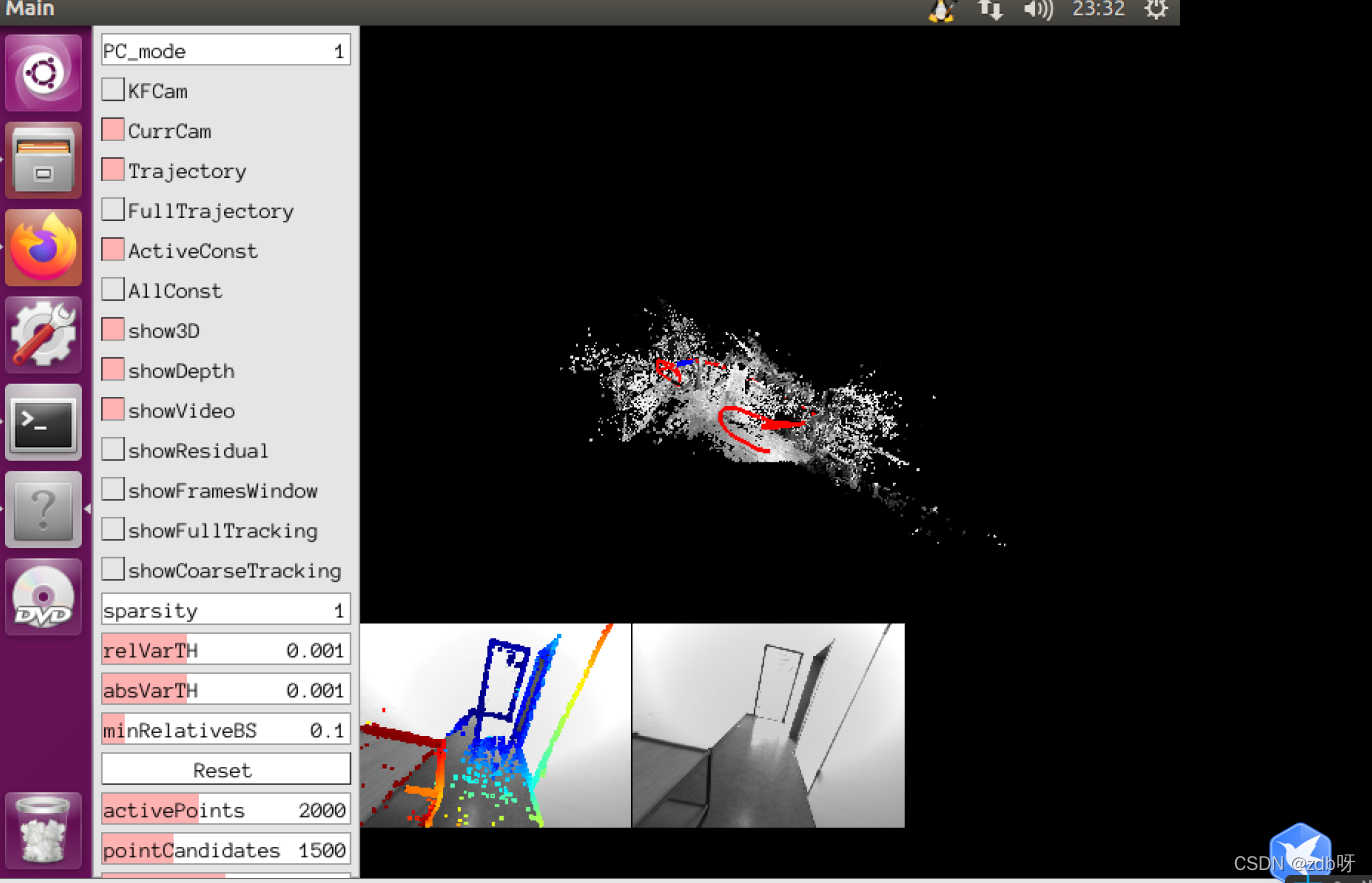Launch the Files manager from dock

click(x=43, y=160)
